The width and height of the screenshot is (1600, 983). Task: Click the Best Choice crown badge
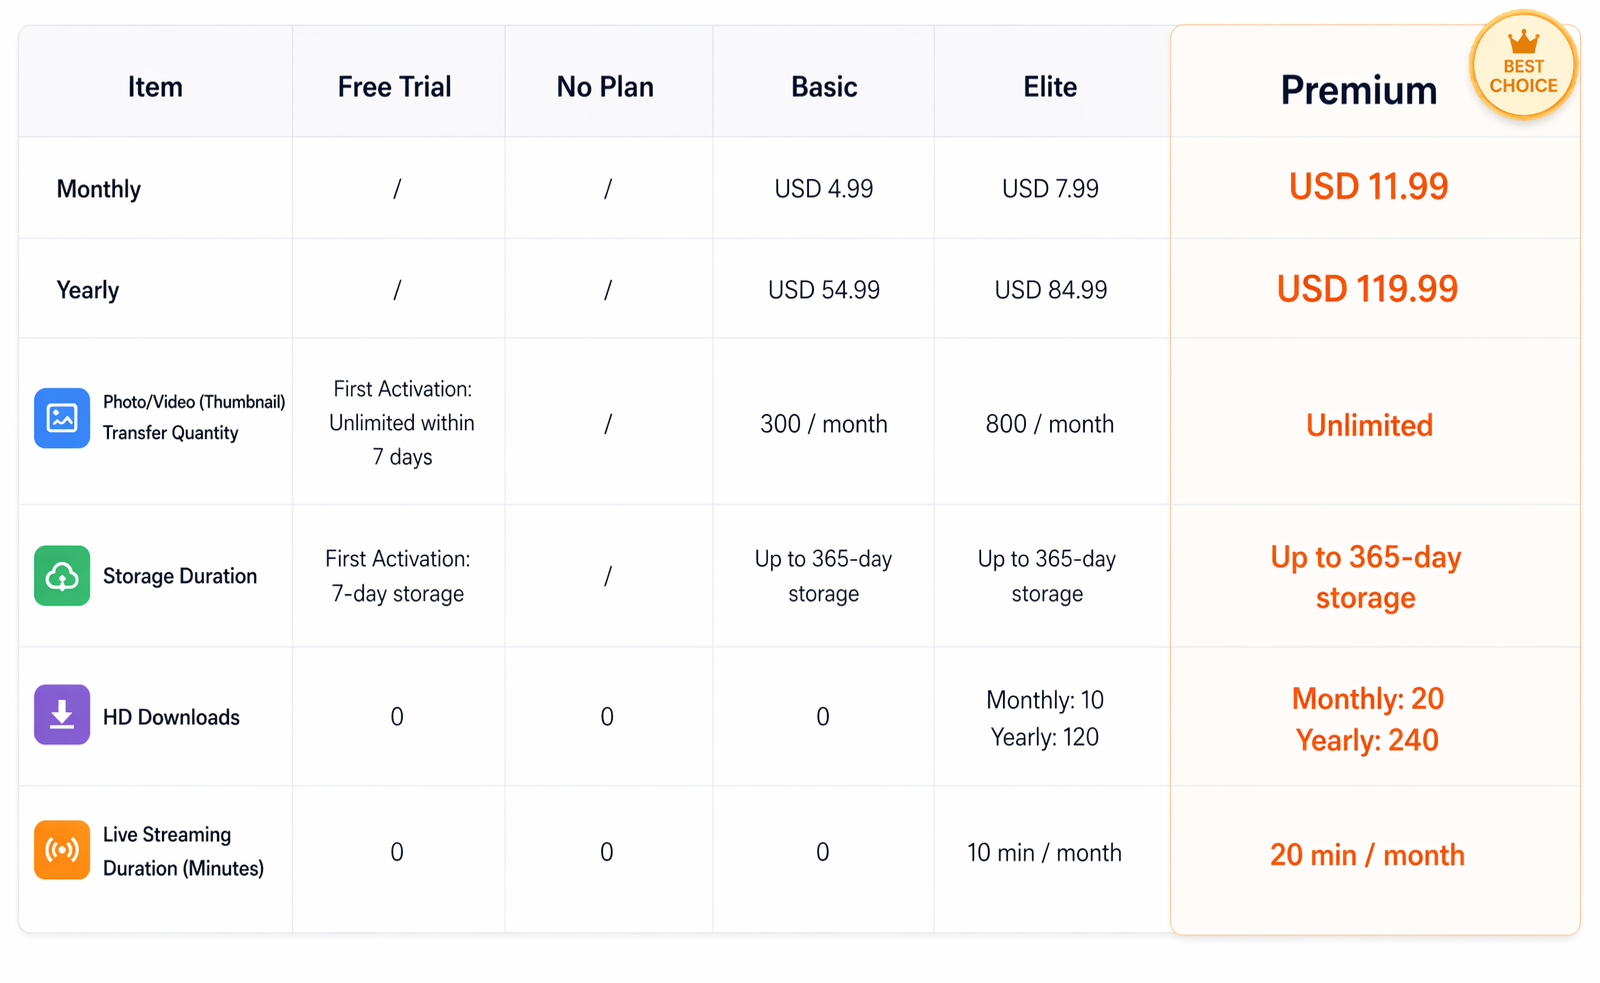coord(1523,66)
